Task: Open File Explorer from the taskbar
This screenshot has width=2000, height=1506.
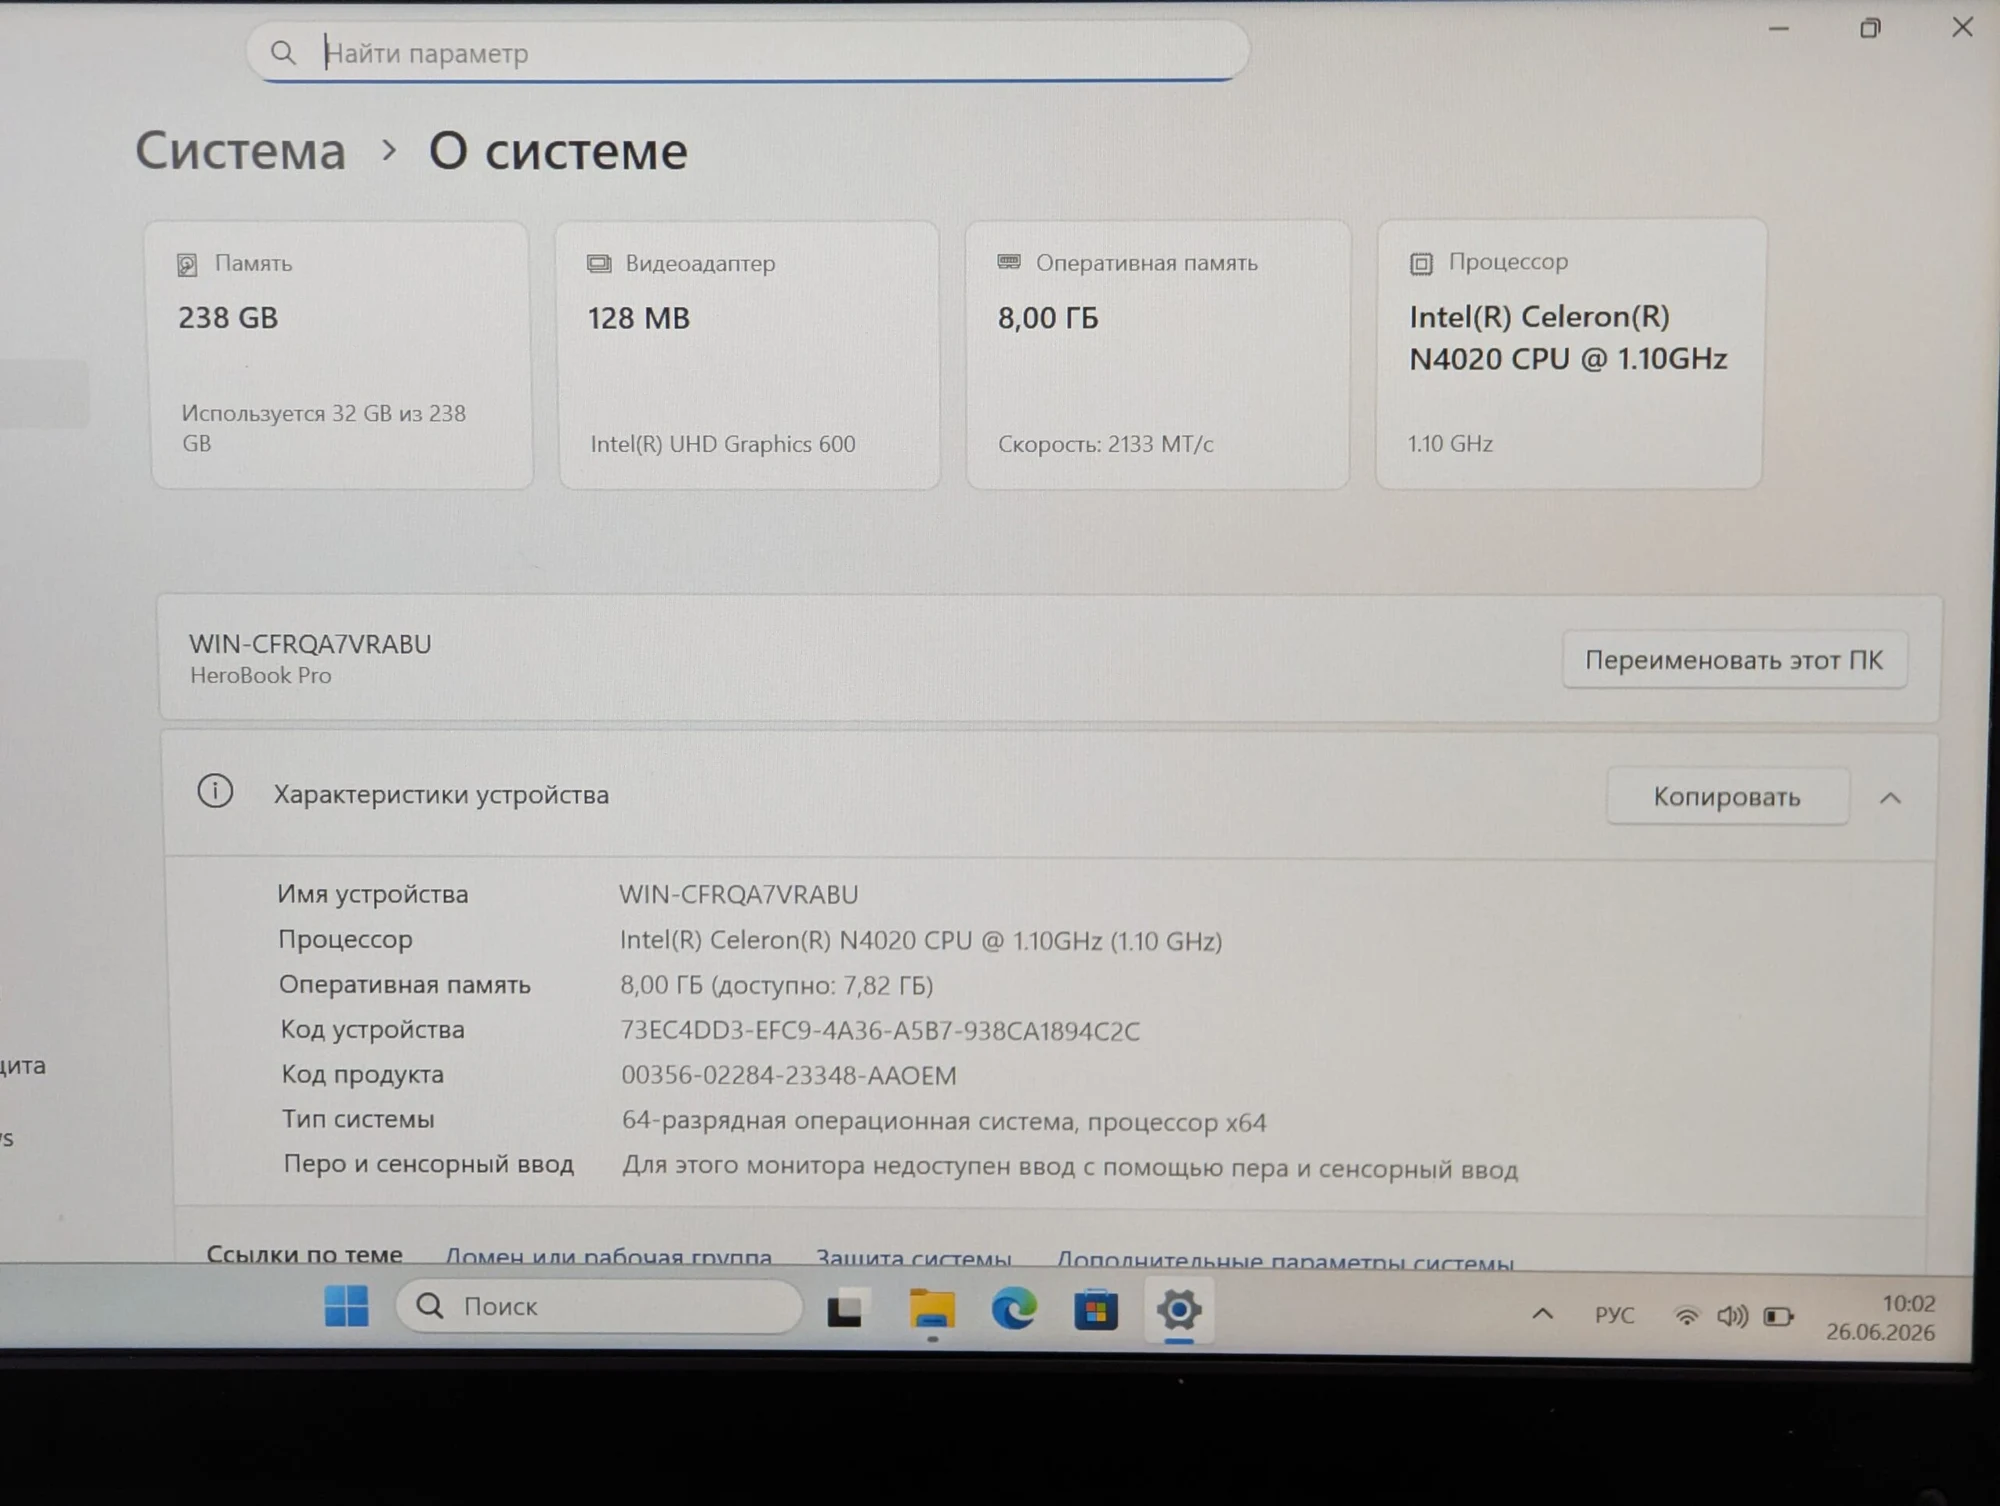Action: pos(932,1309)
